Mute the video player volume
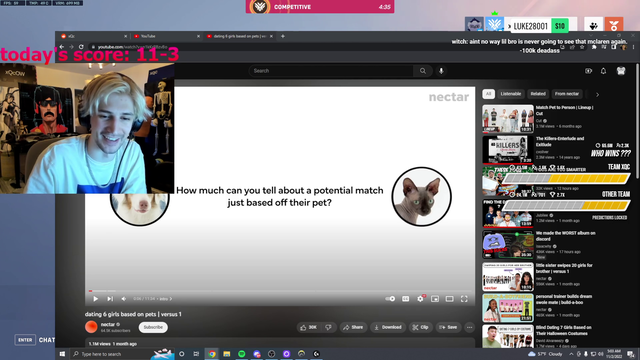The image size is (640, 360). click(124, 299)
